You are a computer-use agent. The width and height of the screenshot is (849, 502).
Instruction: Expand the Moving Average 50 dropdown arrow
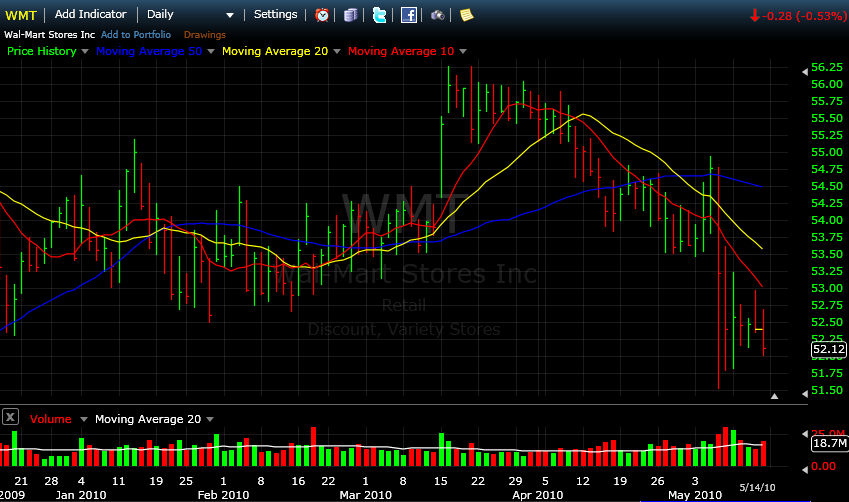pos(211,51)
